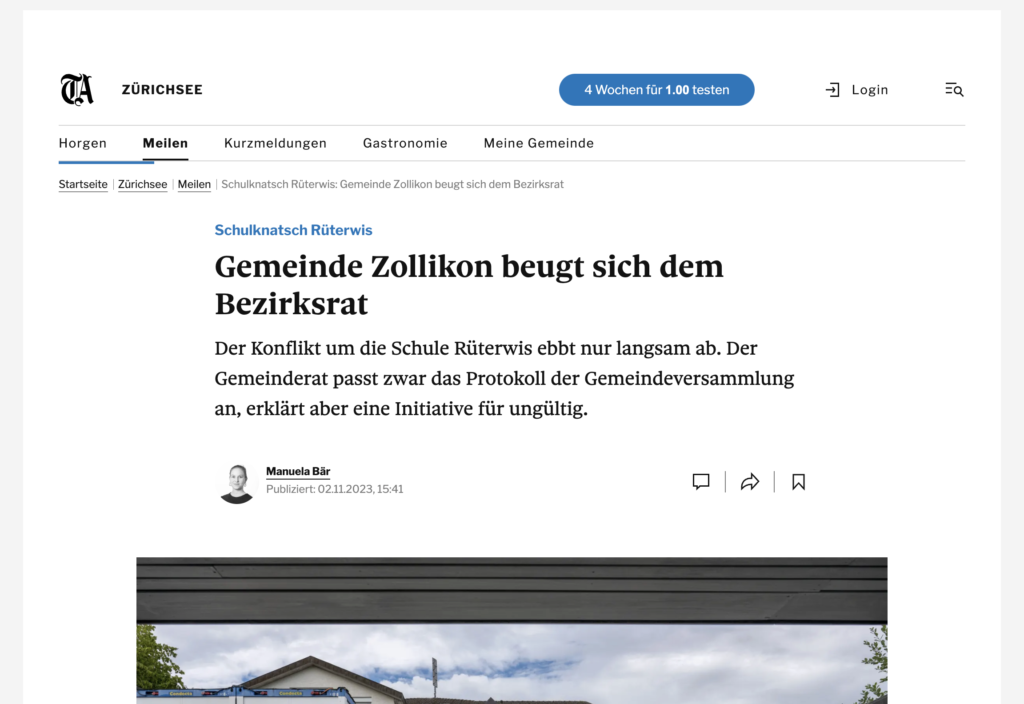Viewport: 1024px width, 704px height.
Task: Click the ZÜRICHSEE section title in header
Action: pyautogui.click(x=162, y=90)
